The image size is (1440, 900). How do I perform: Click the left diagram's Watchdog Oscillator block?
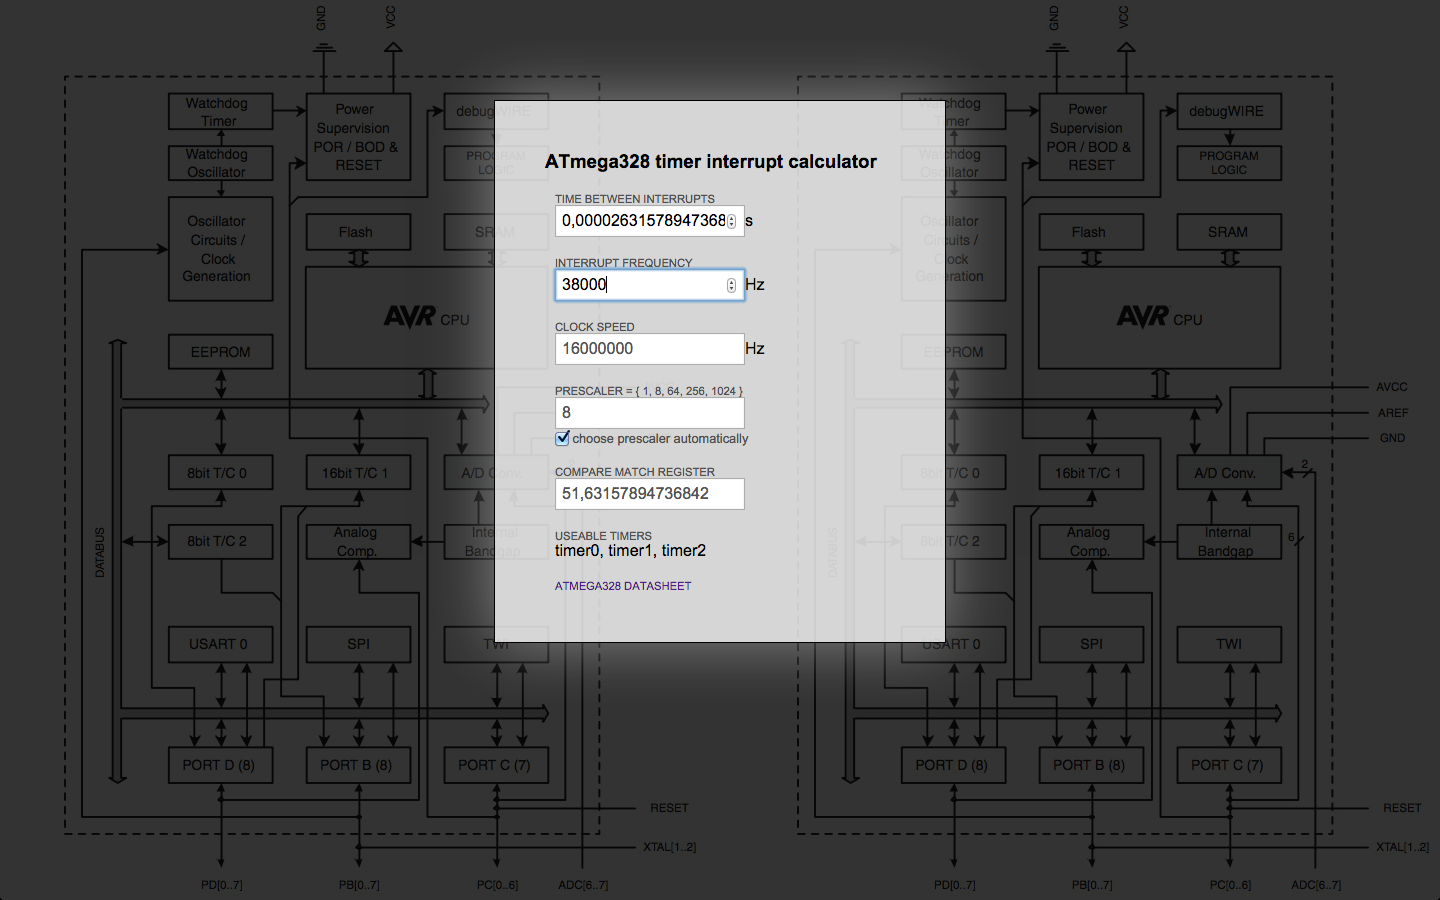pyautogui.click(x=220, y=163)
